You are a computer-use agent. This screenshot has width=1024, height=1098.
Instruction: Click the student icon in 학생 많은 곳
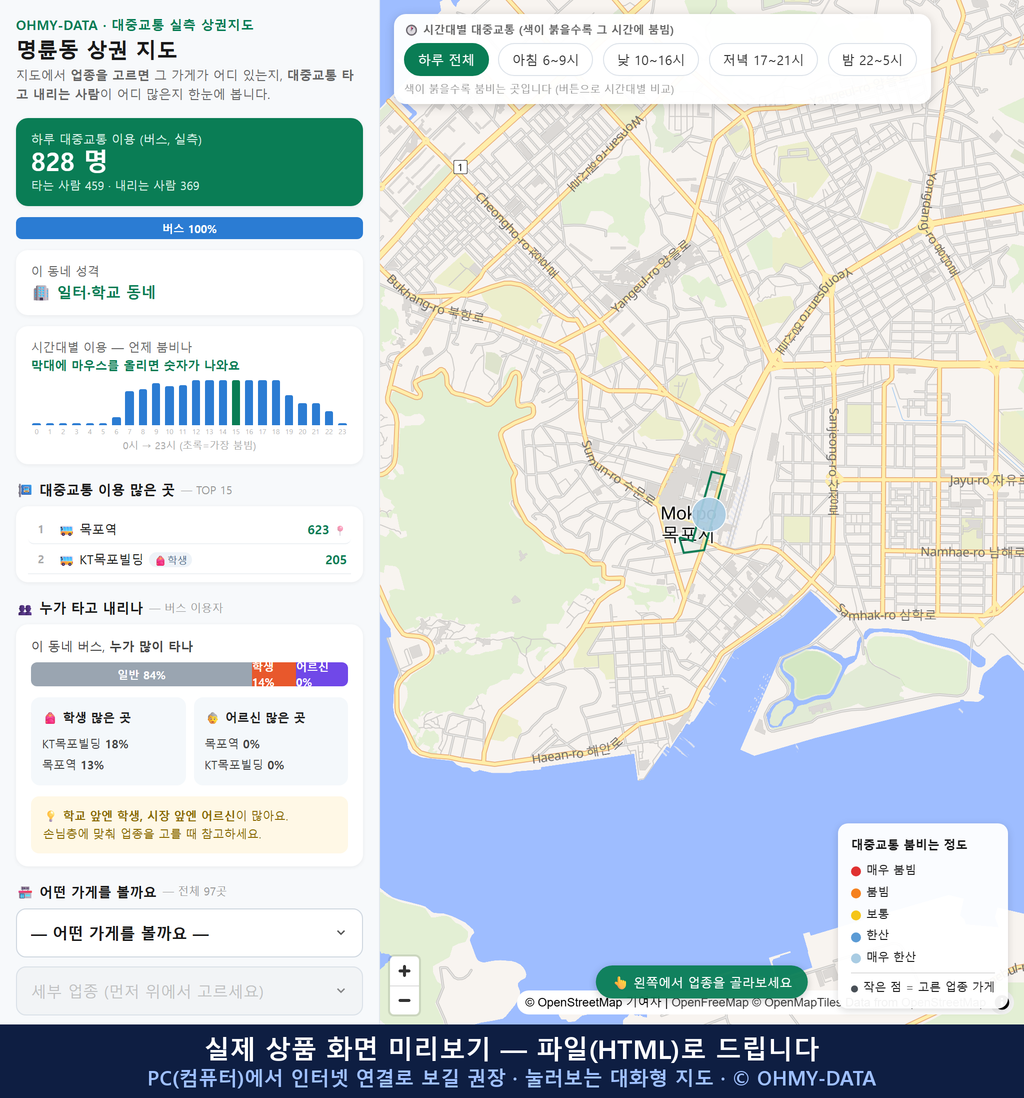50,718
